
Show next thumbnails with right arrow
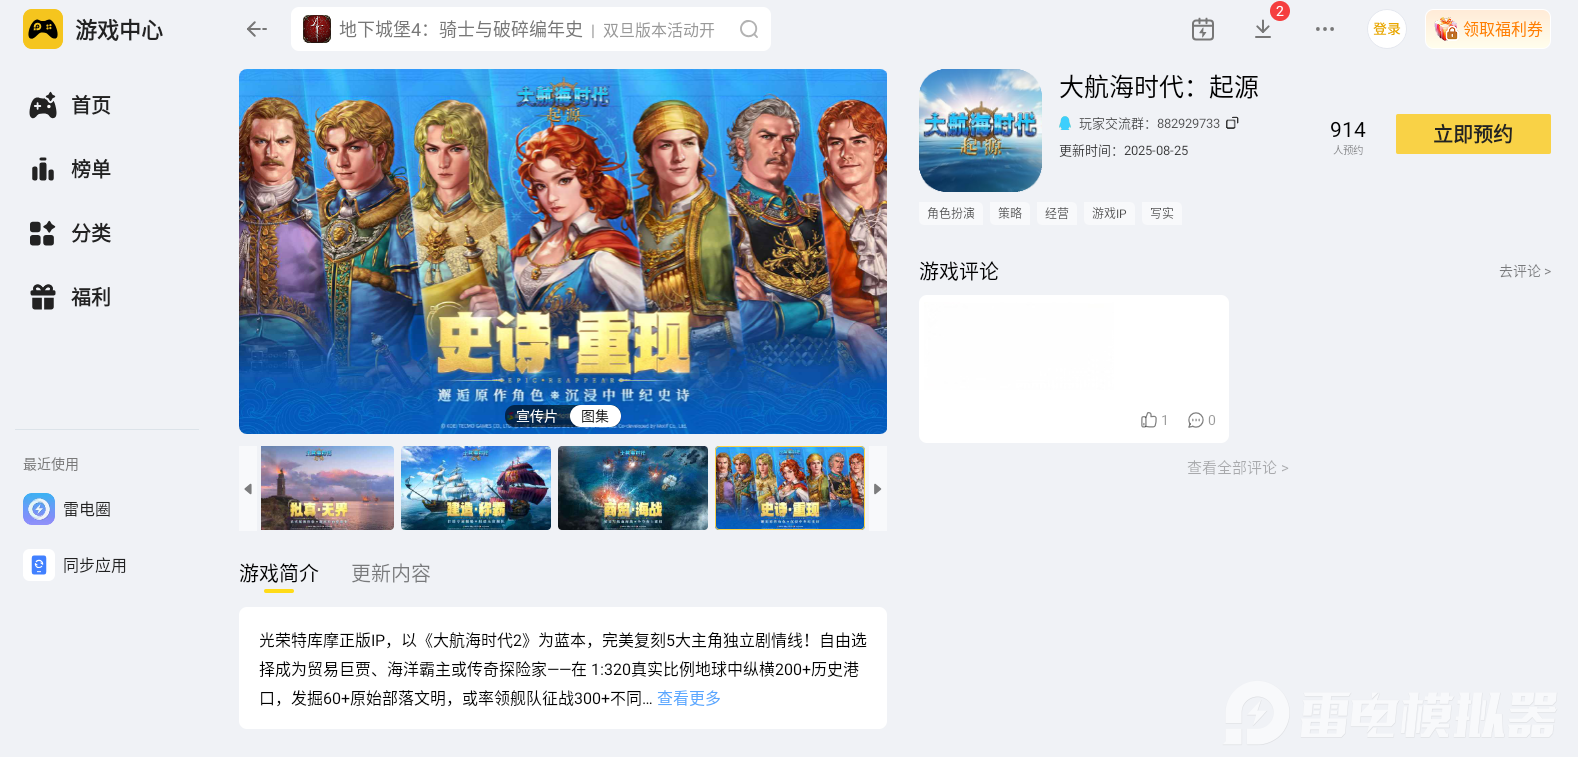[x=877, y=489]
